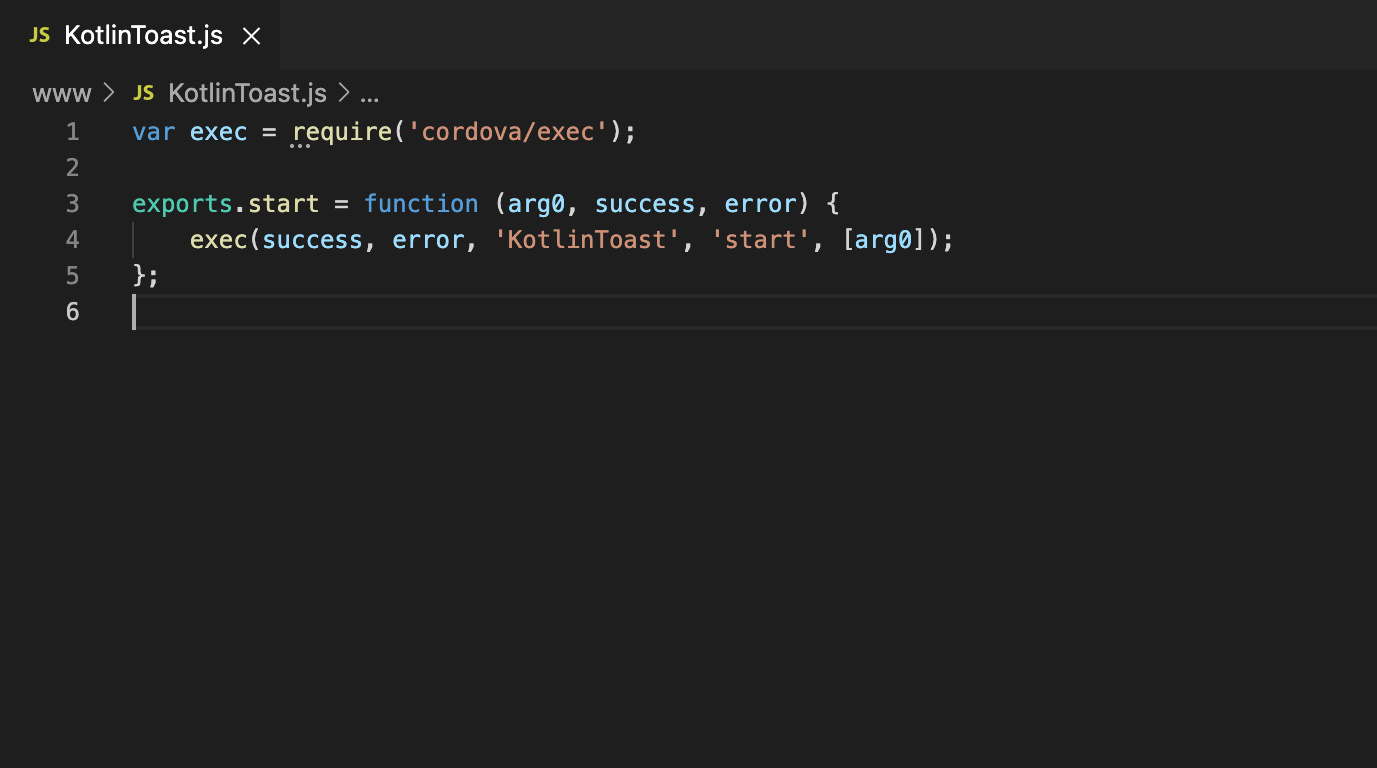Click the chevron after KotlinToast.js breadcrumb

click(x=343, y=94)
